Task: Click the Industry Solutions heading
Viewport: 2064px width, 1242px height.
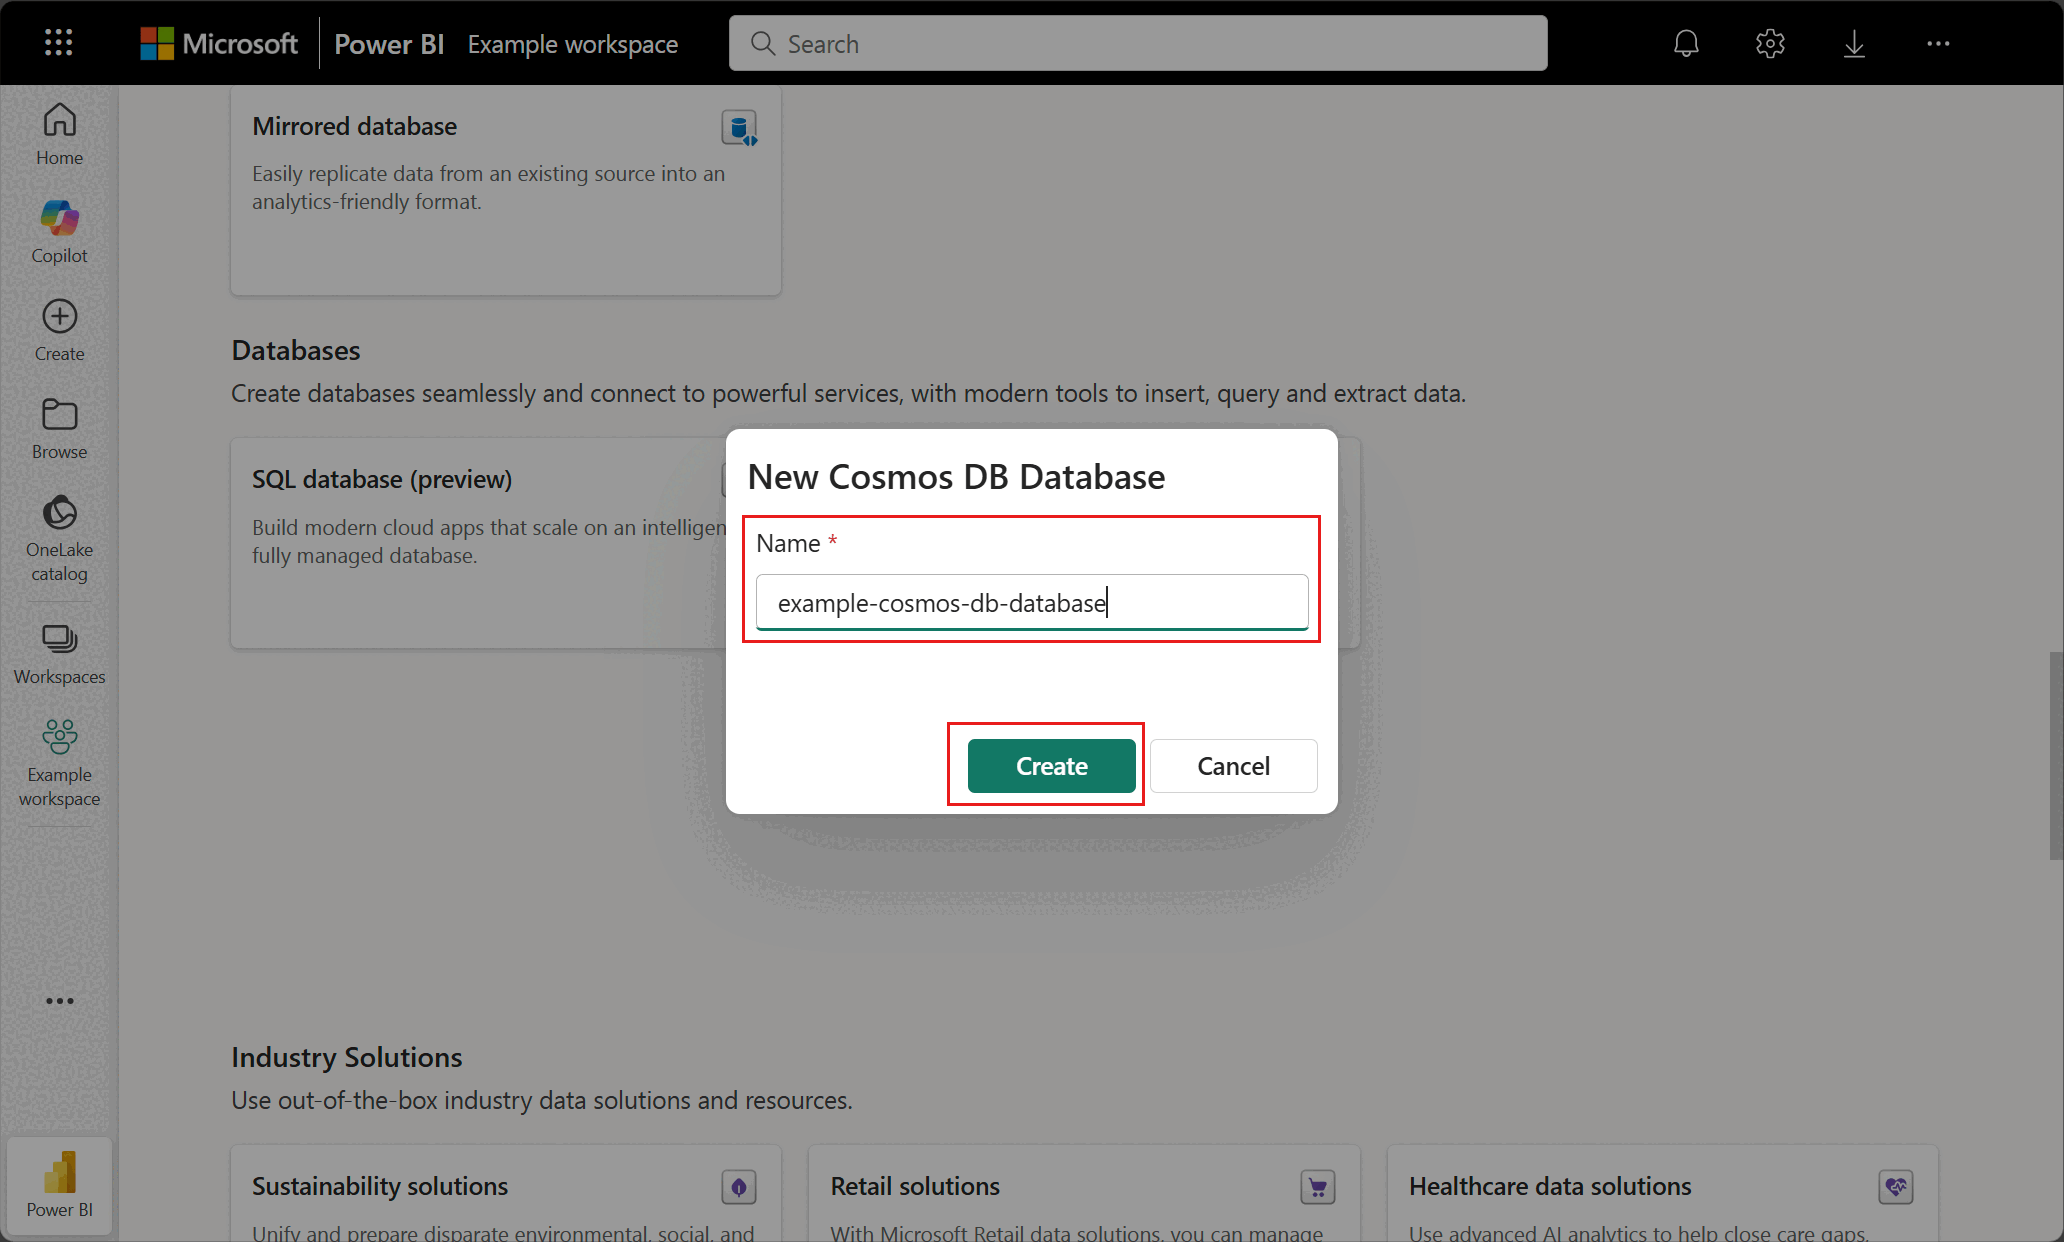Action: pyautogui.click(x=347, y=1058)
